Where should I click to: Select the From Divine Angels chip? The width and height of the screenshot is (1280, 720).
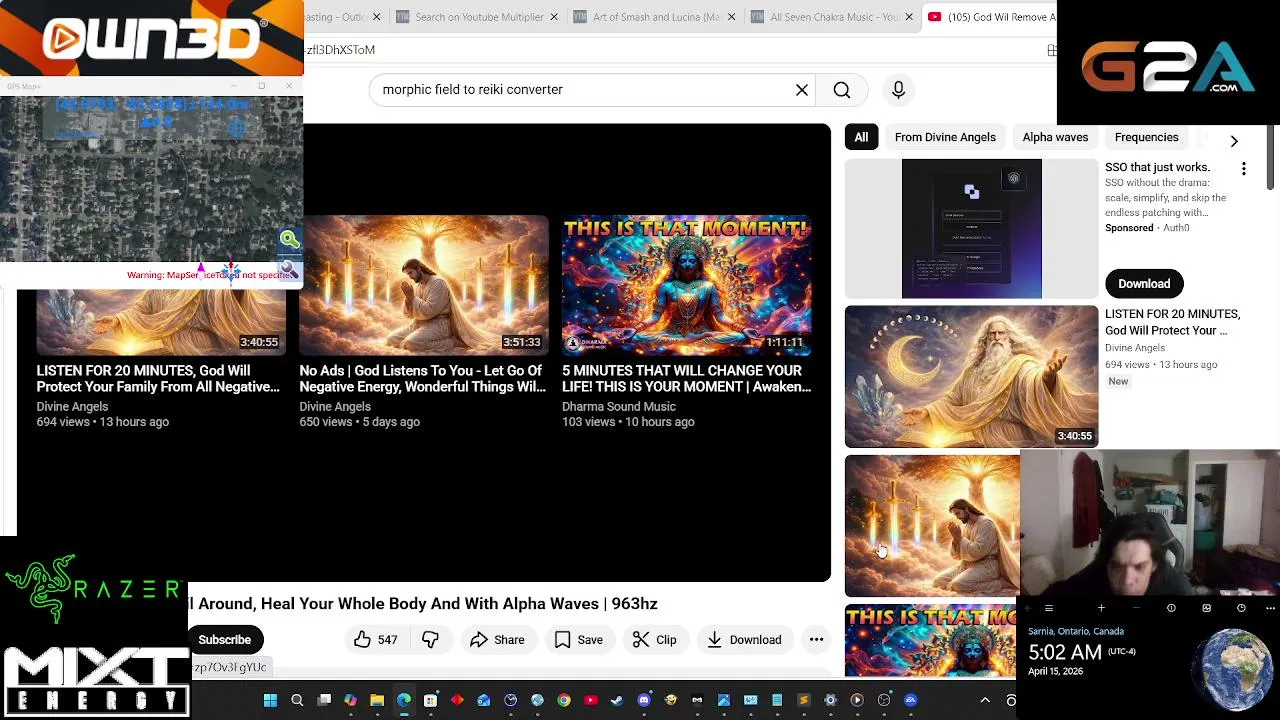945,137
